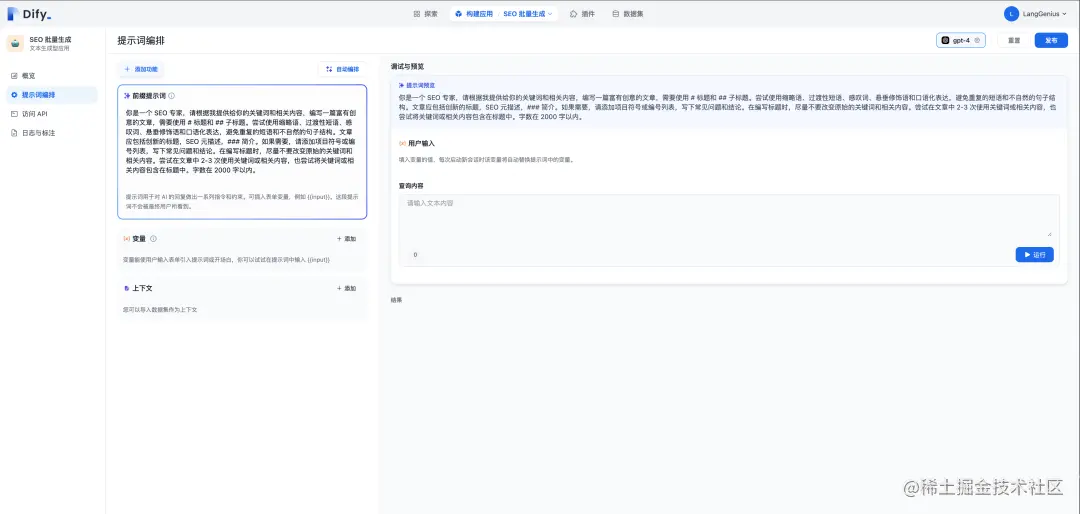Click 添加 in the 变量 section
The width and height of the screenshot is (1080, 514).
pos(346,238)
